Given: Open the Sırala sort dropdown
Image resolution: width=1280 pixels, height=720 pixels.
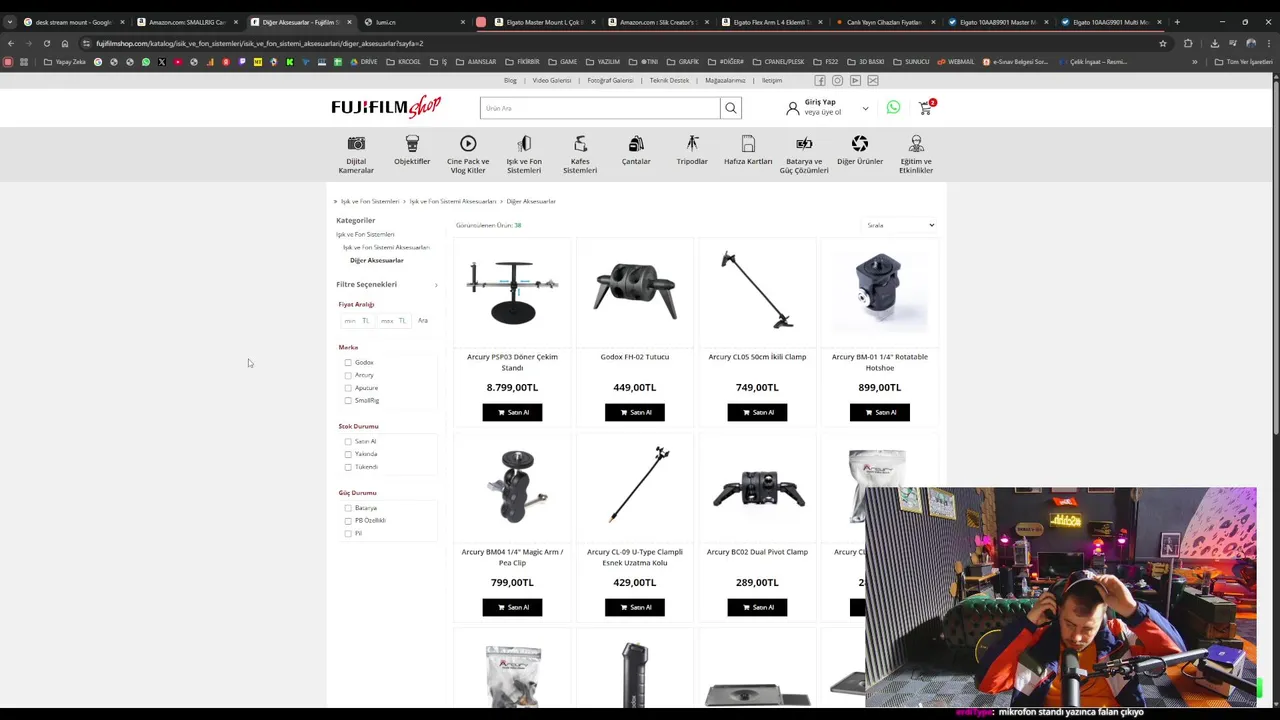Looking at the screenshot, I should point(900,225).
